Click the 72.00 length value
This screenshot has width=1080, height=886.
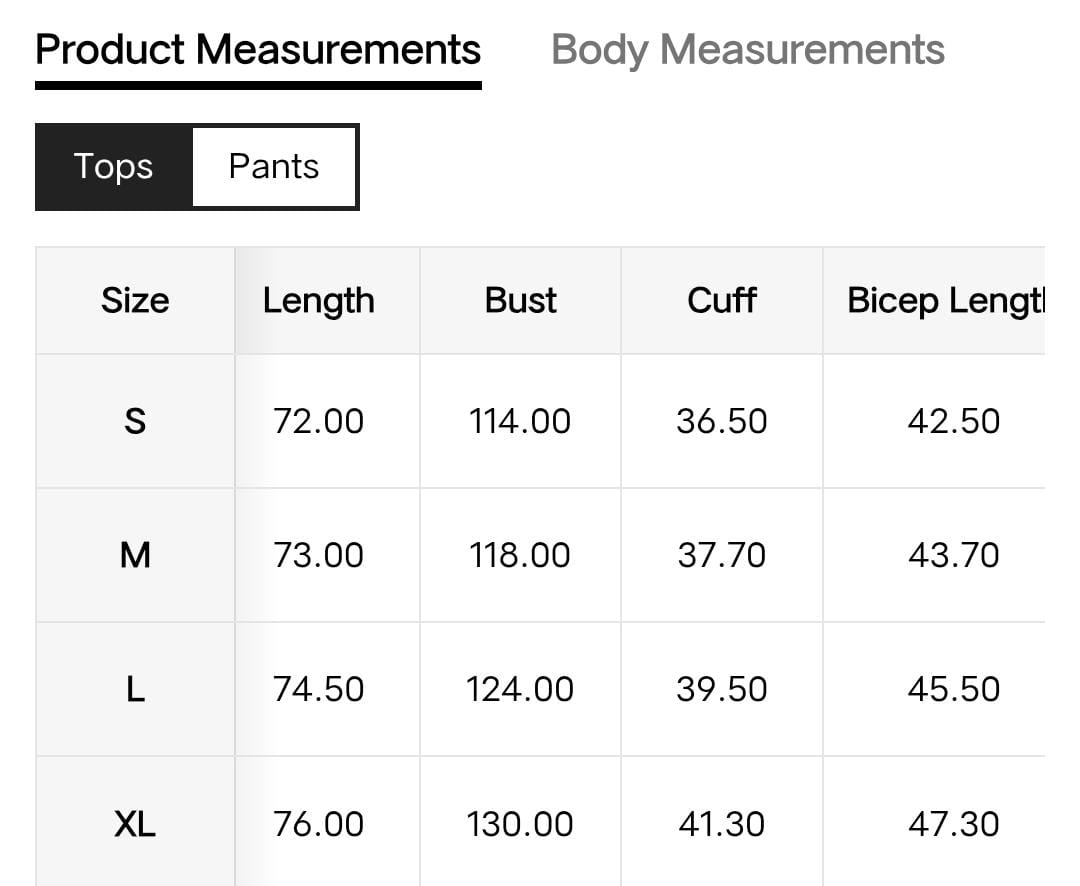(318, 421)
